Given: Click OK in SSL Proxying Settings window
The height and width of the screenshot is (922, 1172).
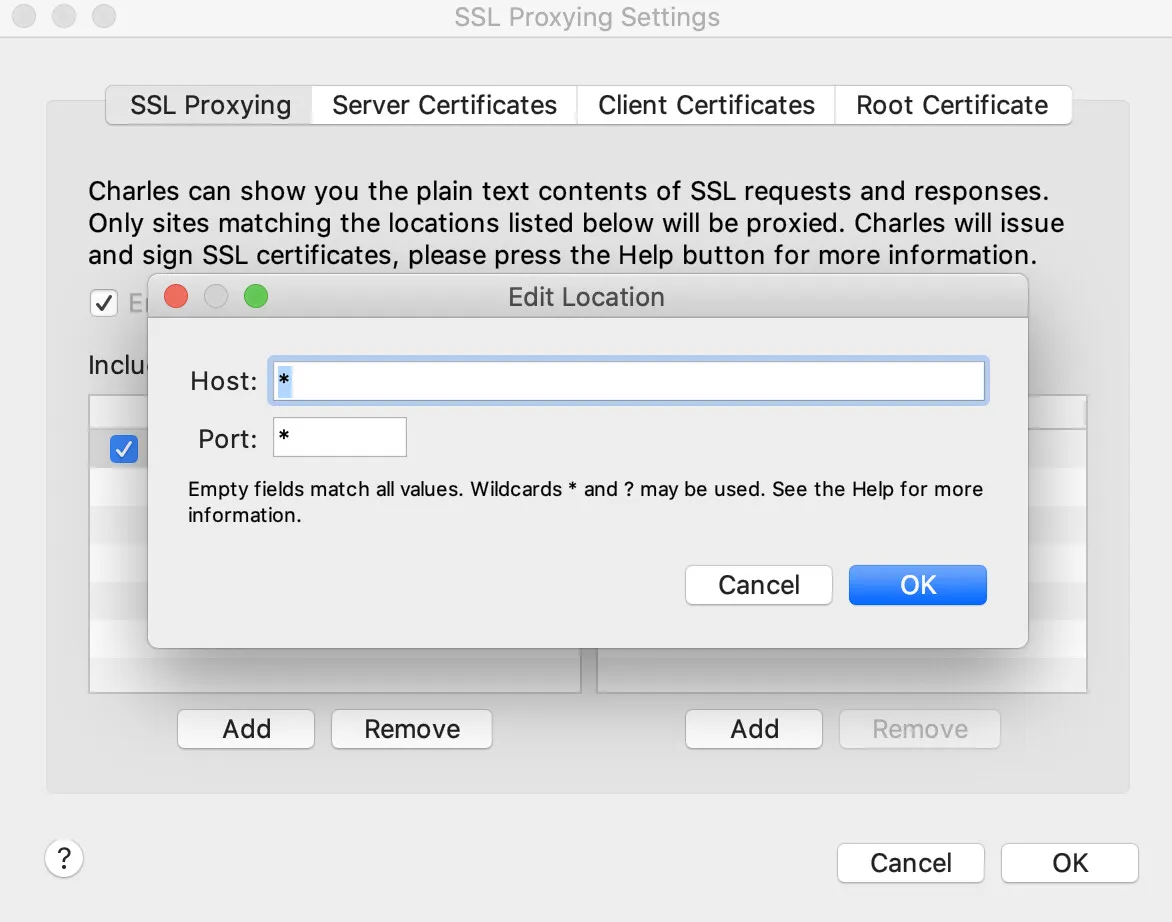Looking at the screenshot, I should pyautogui.click(x=1070, y=863).
